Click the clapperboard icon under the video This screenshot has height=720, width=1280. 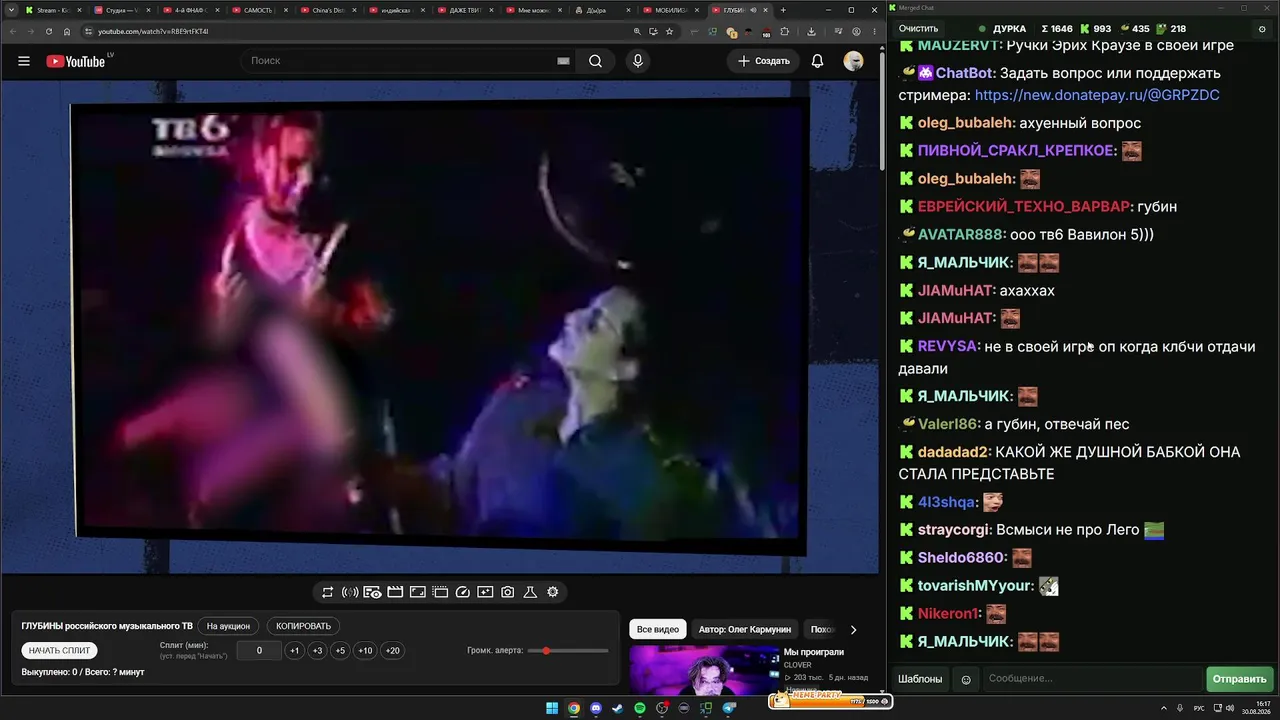click(395, 592)
